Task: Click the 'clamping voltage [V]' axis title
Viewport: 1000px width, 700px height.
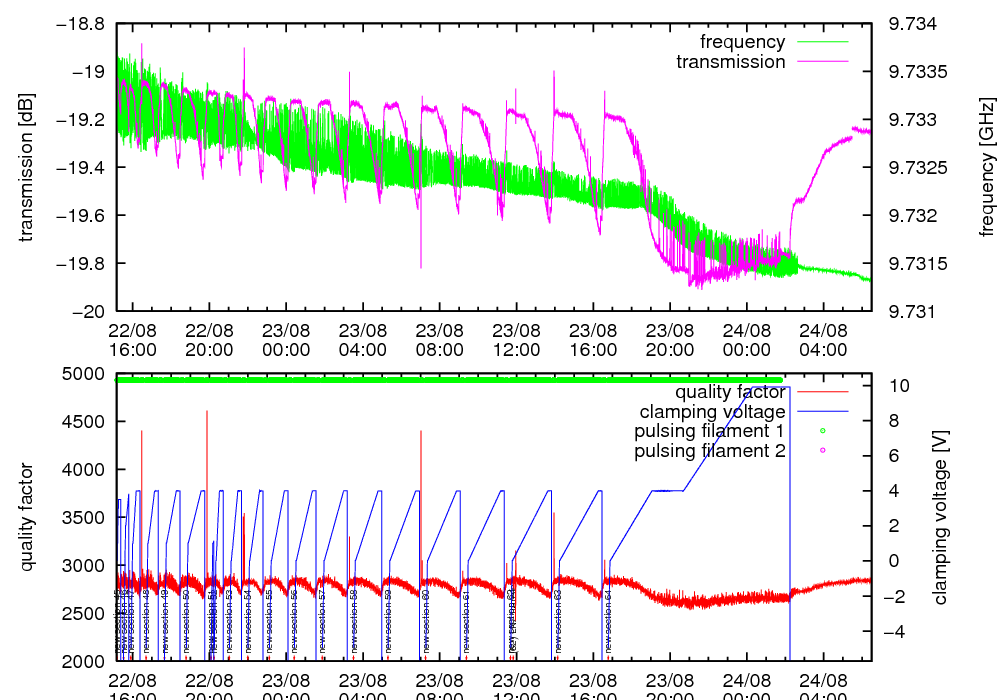Action: 939,517
